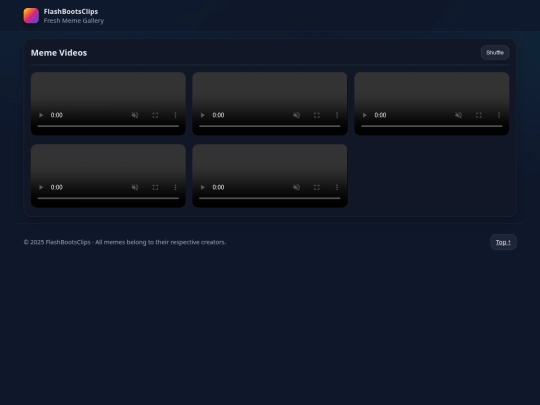The image size is (540, 405).
Task: Open more options on bottom-middle video
Action: [x=337, y=187]
